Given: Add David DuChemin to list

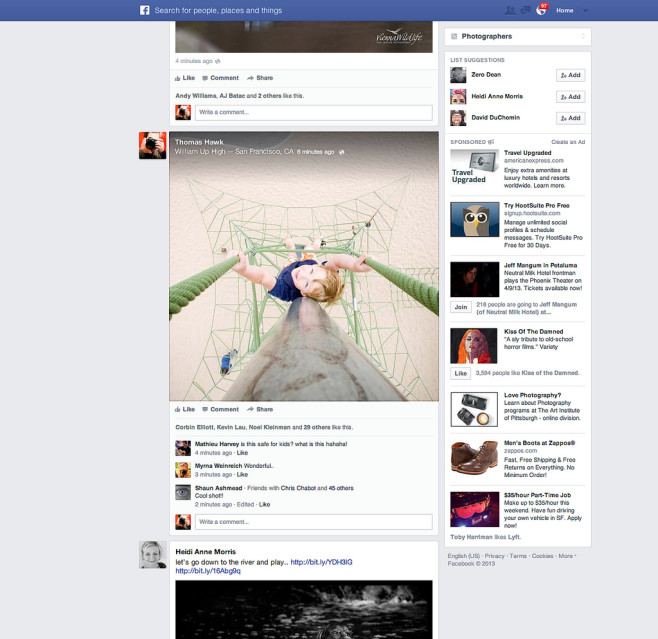Looking at the screenshot, I should 570,118.
